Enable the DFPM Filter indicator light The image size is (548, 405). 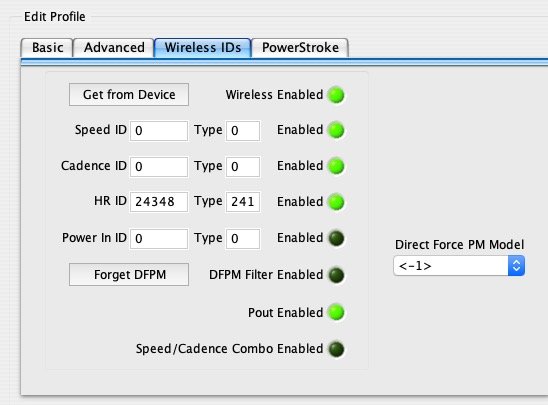tap(336, 275)
